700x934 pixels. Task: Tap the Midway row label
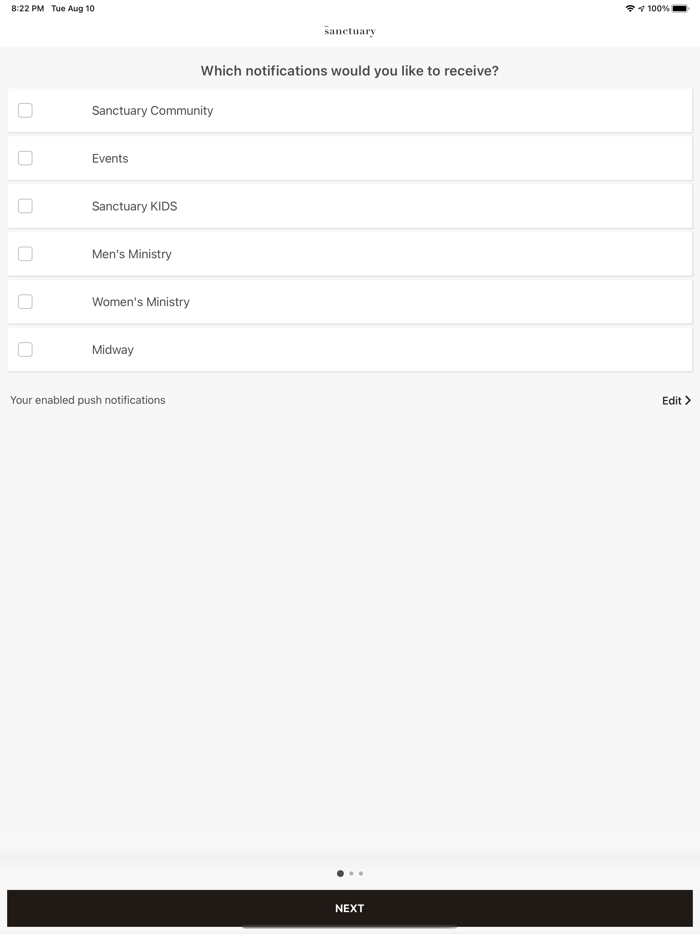(x=112, y=350)
